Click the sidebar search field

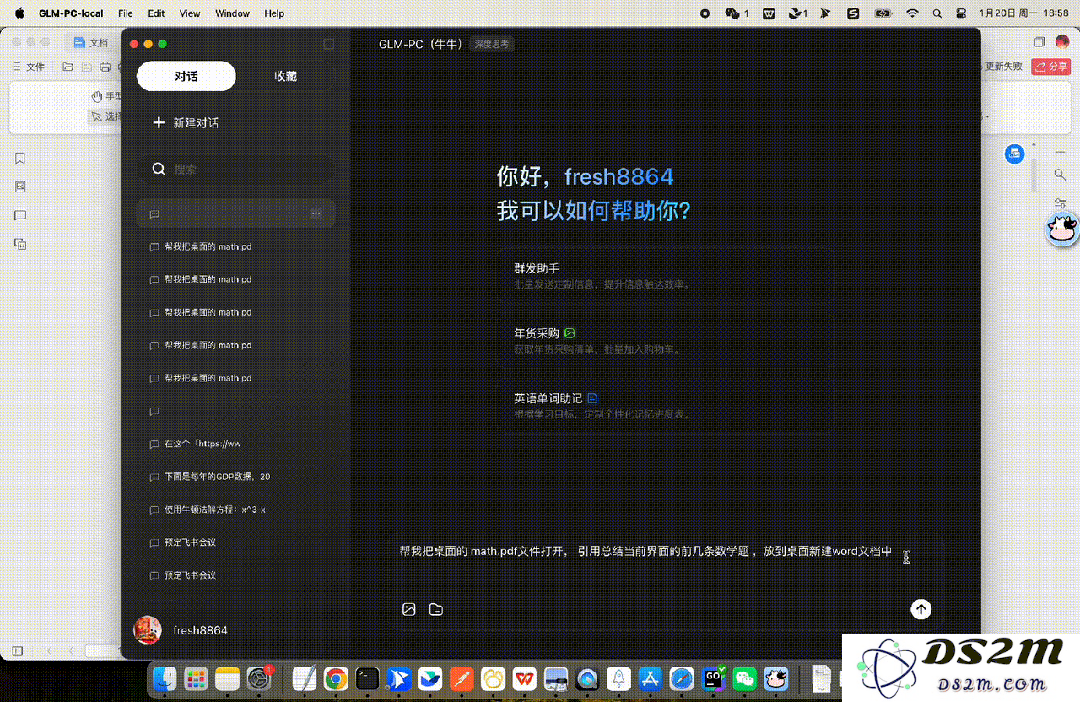click(236, 169)
